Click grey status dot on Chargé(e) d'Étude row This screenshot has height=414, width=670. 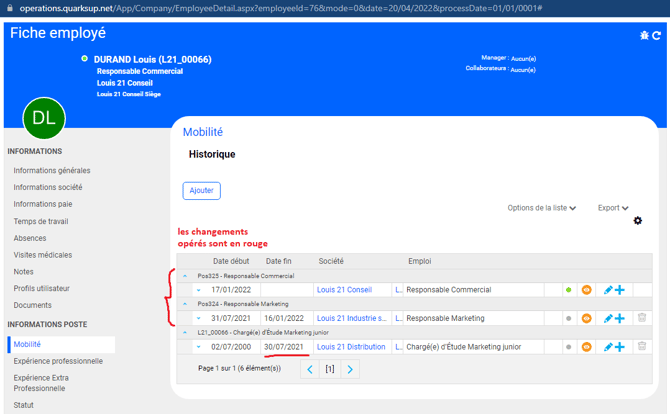click(568, 347)
